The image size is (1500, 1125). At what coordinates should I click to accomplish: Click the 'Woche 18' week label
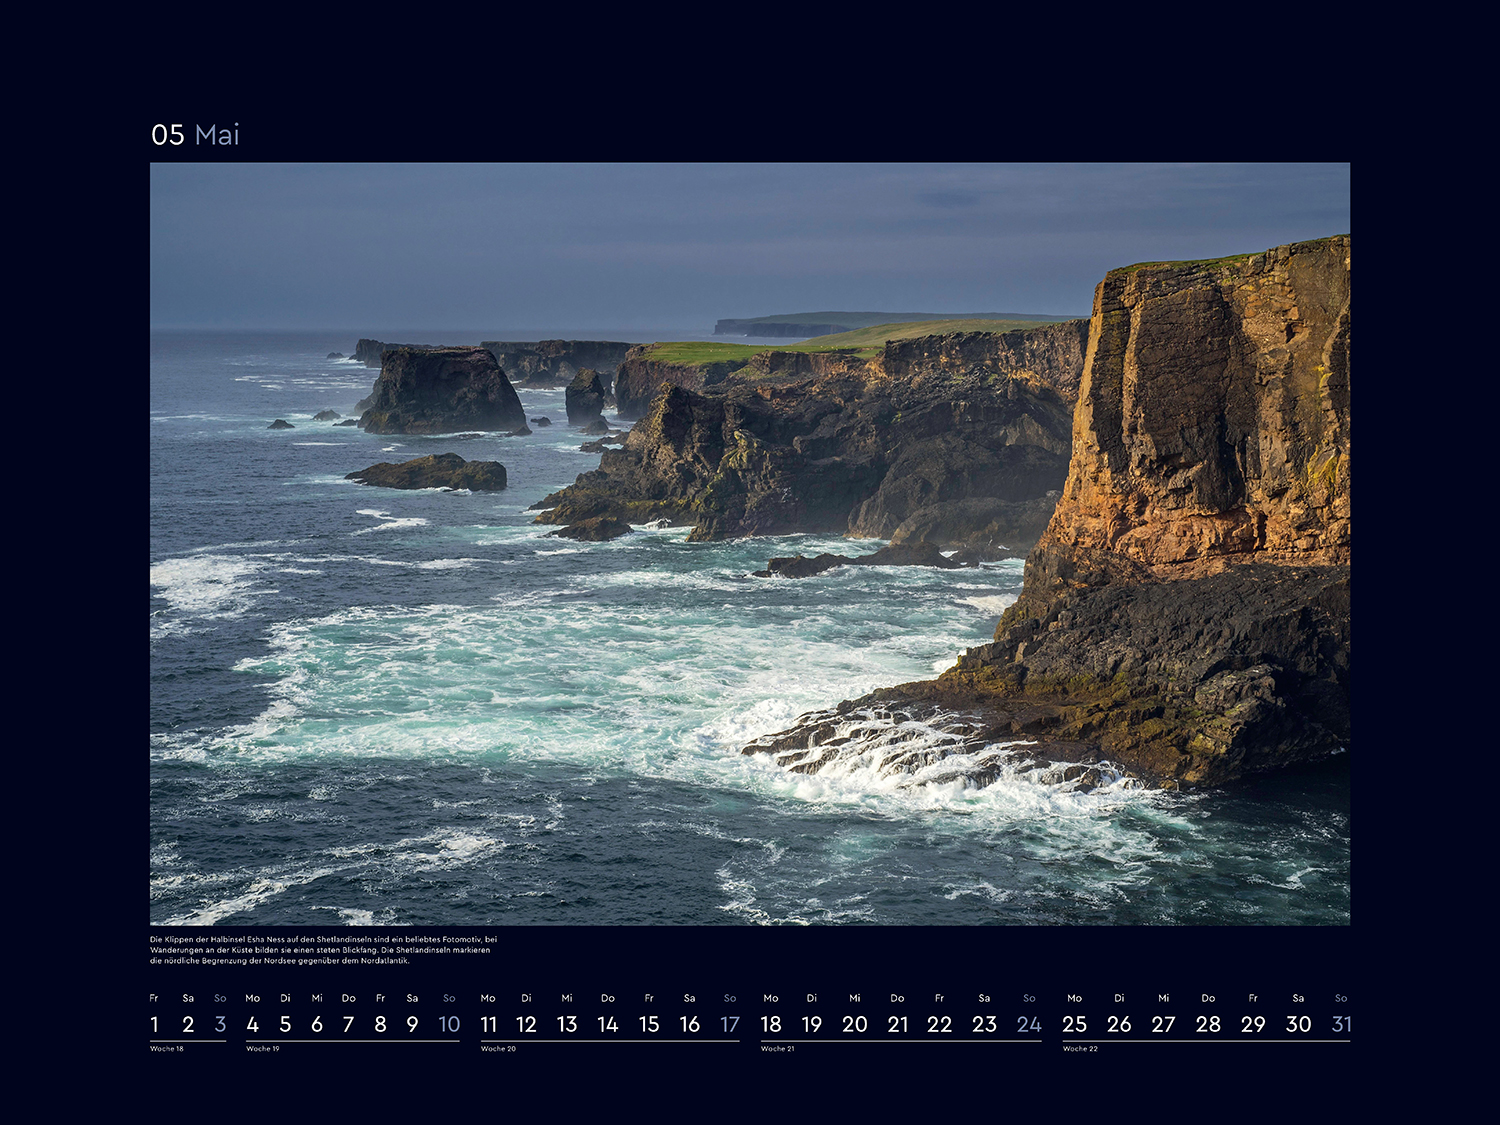click(167, 1049)
